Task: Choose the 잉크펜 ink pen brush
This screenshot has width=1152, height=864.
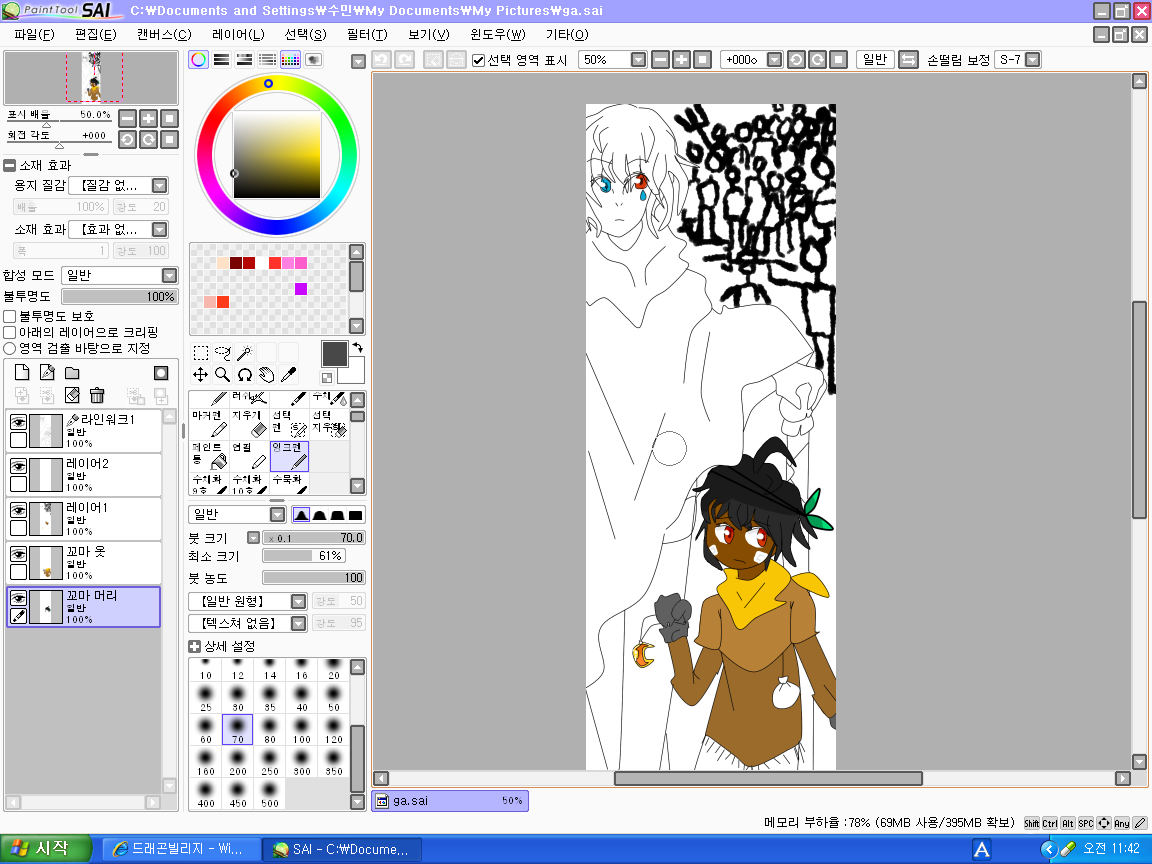Action: coord(289,456)
